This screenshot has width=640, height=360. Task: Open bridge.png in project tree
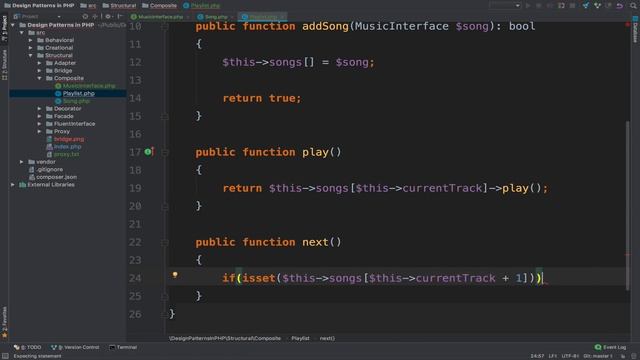[x=65, y=139]
